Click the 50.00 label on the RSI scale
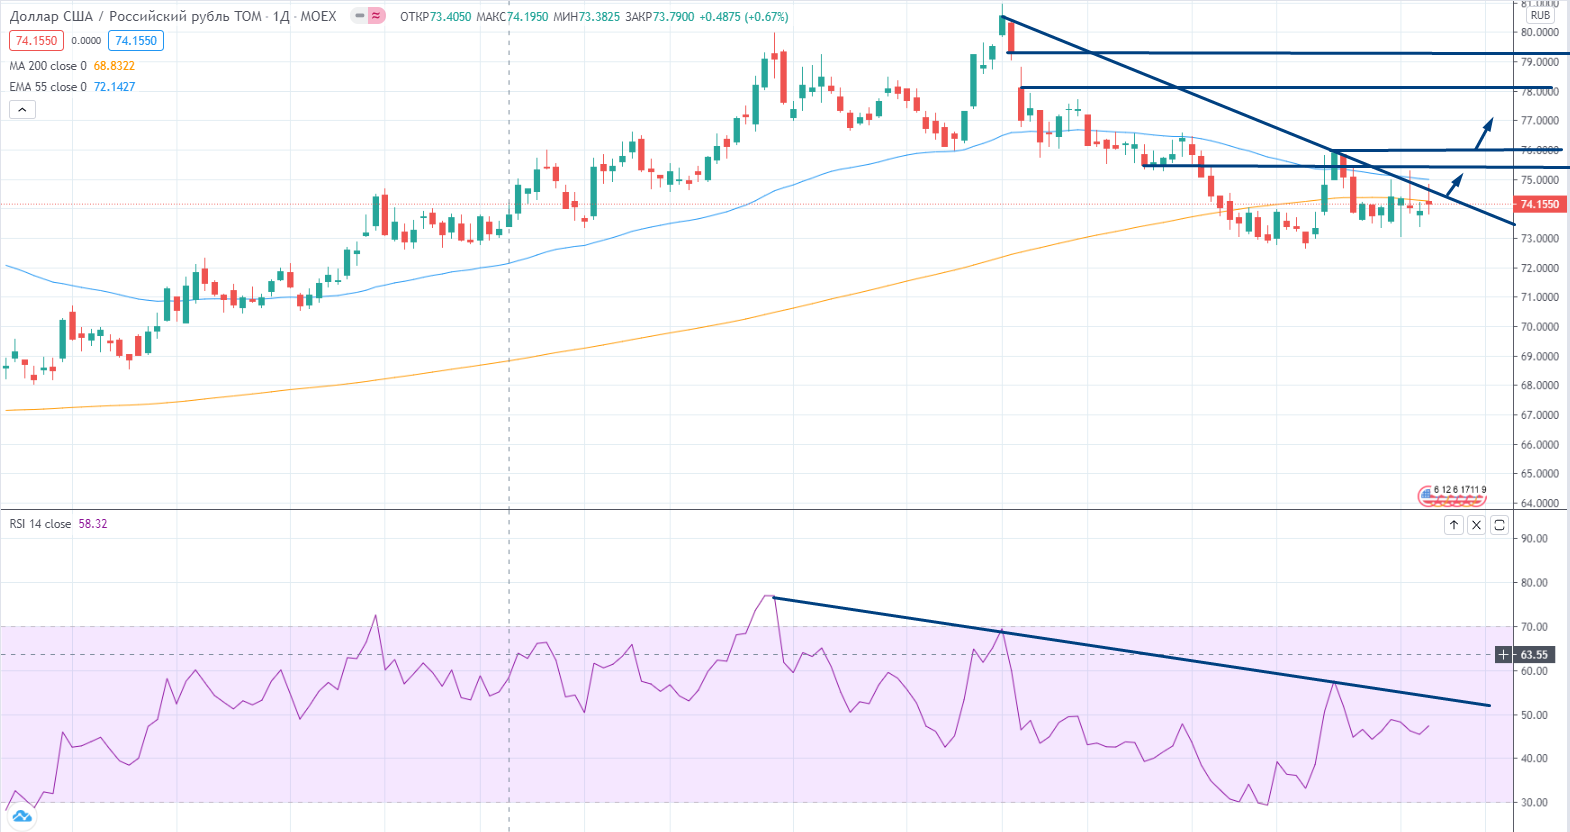The height and width of the screenshot is (832, 1570). (1534, 715)
